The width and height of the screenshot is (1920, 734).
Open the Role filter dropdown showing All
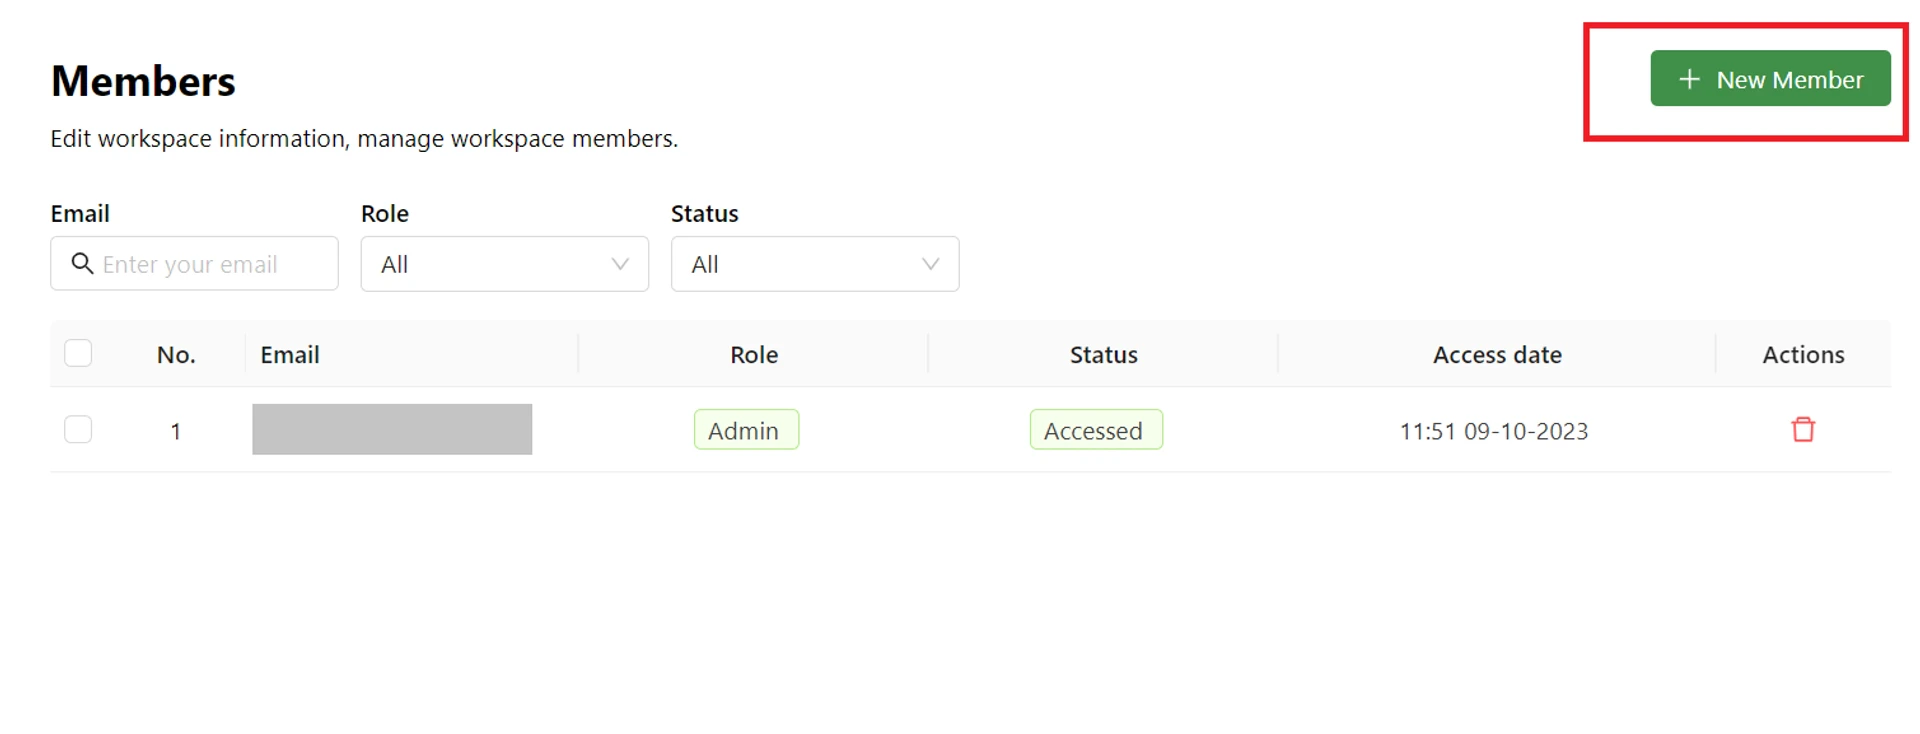(504, 264)
